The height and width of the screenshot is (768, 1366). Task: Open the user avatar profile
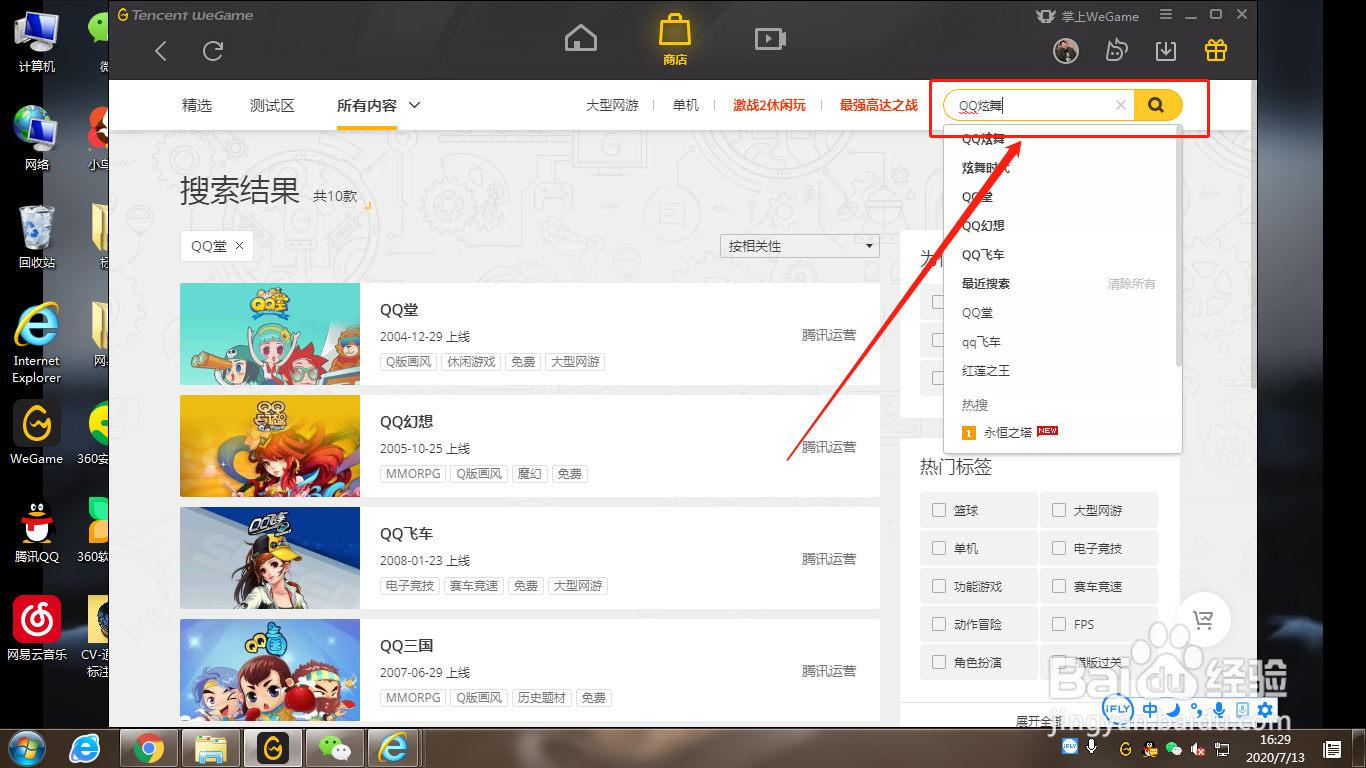coord(1066,50)
